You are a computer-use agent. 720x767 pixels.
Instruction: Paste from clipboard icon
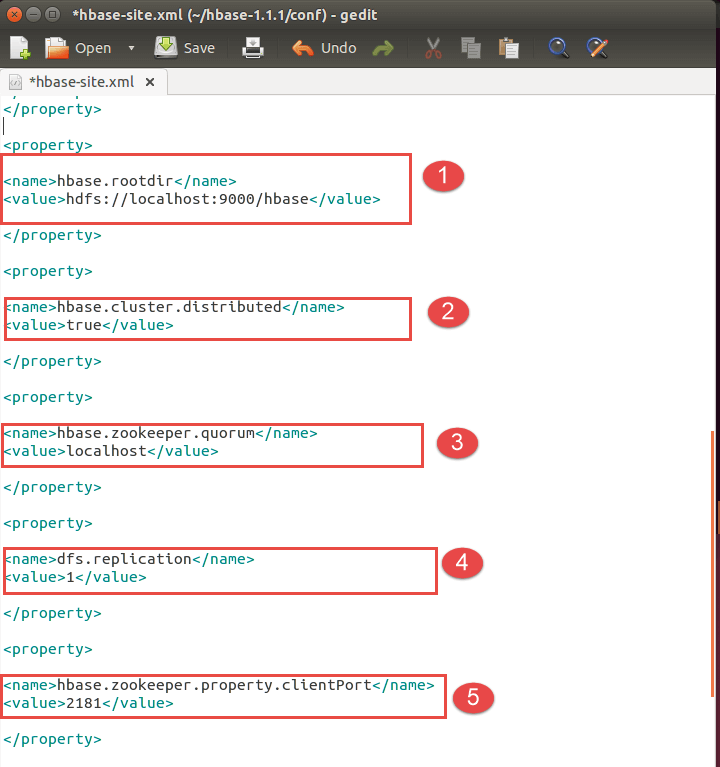tap(508, 47)
